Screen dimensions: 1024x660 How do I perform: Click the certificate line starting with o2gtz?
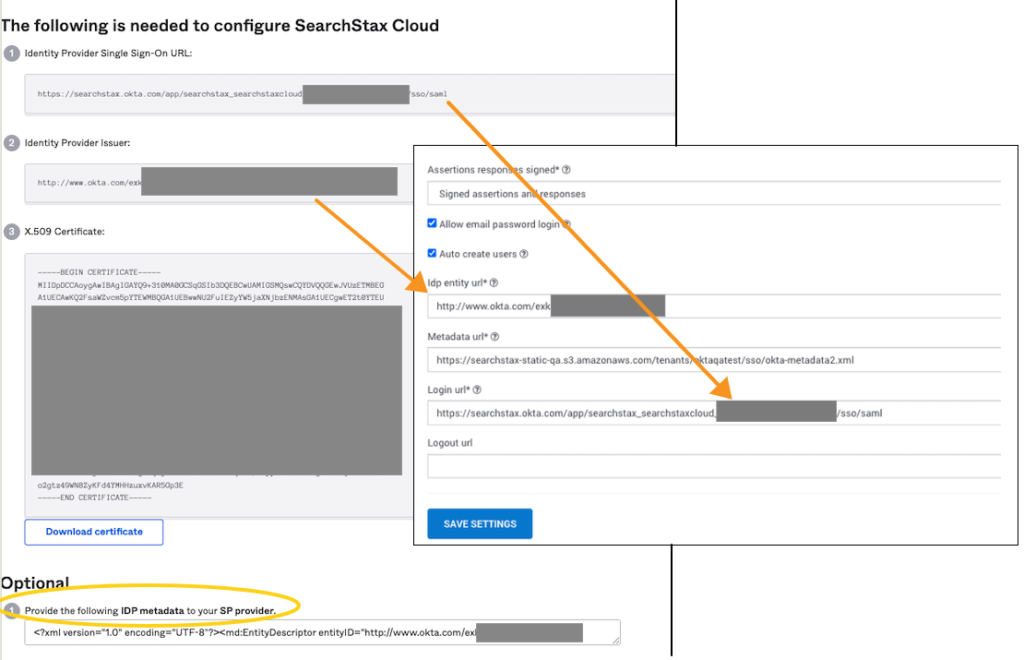click(110, 485)
